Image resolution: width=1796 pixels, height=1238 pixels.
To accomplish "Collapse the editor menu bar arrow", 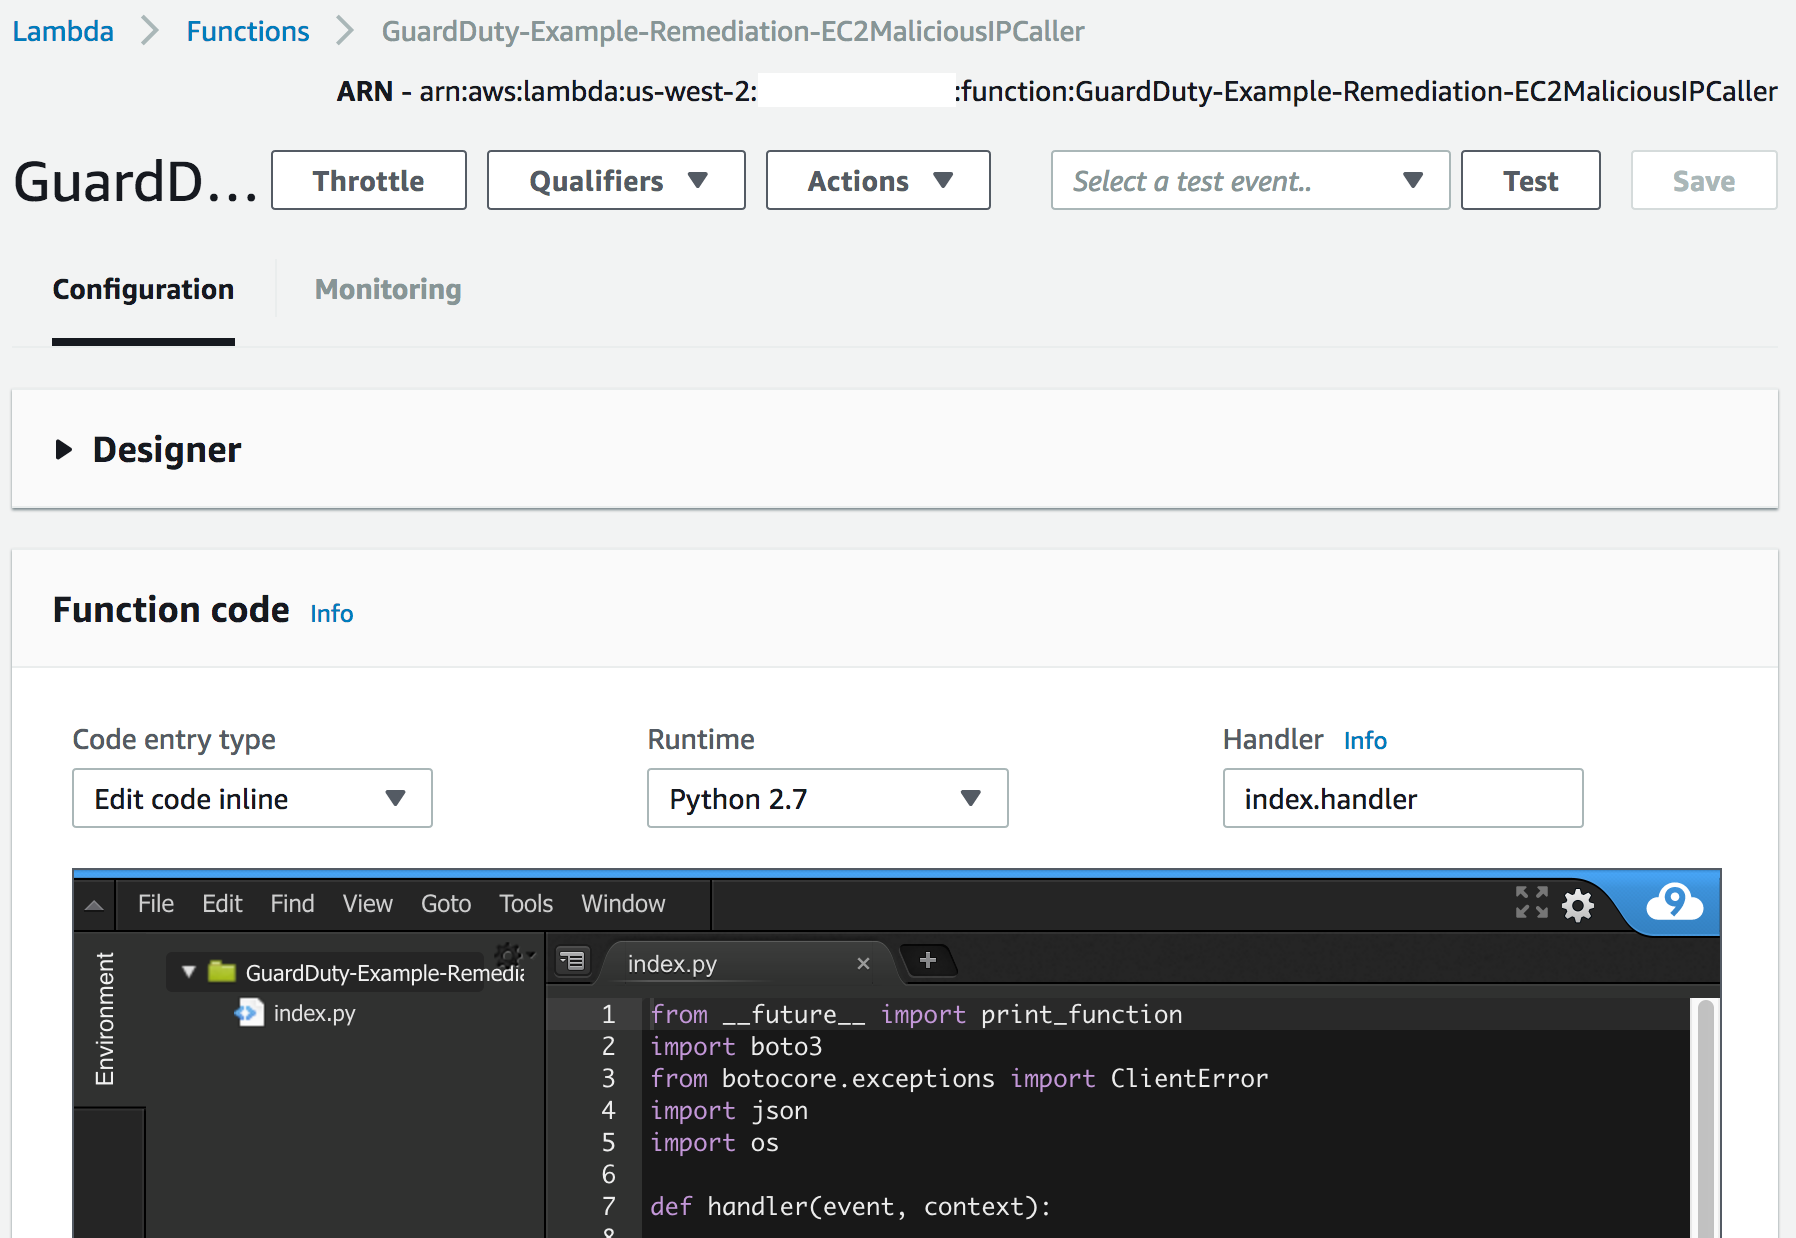I will pyautogui.click(x=94, y=905).
